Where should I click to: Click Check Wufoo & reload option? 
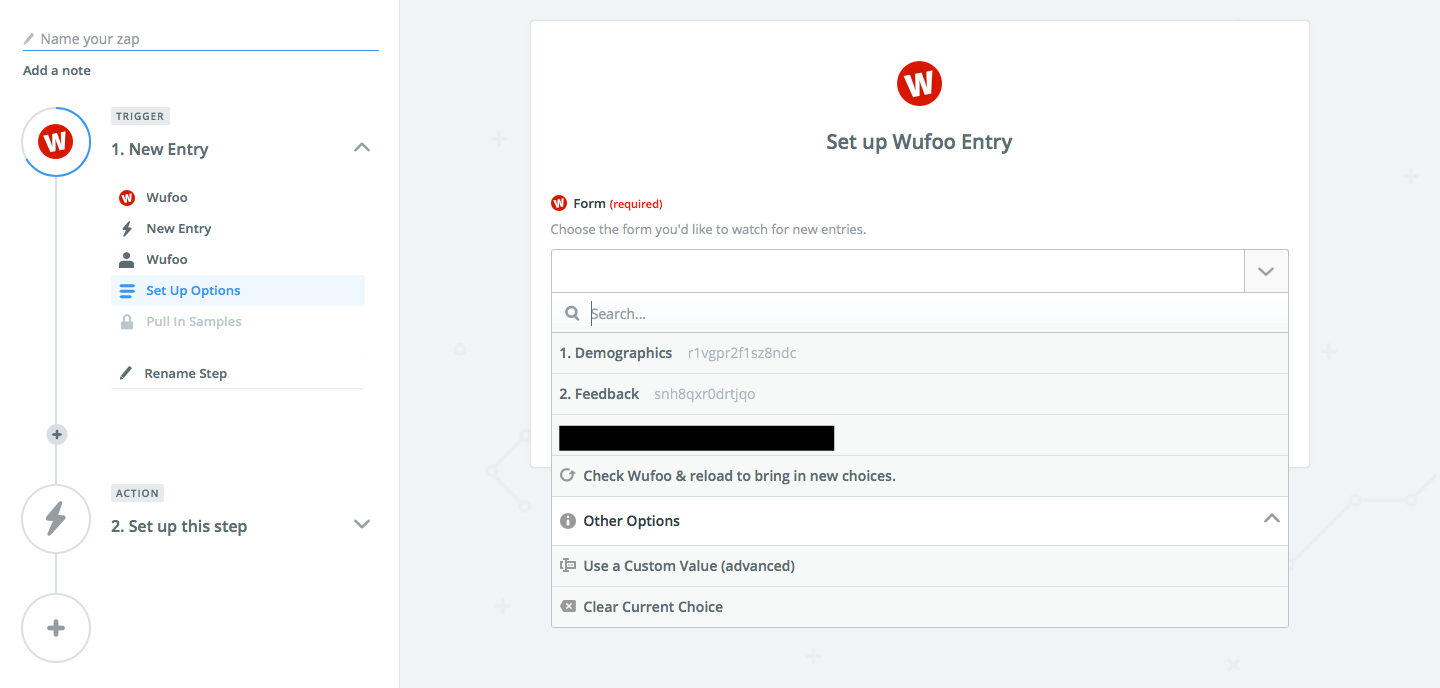920,476
